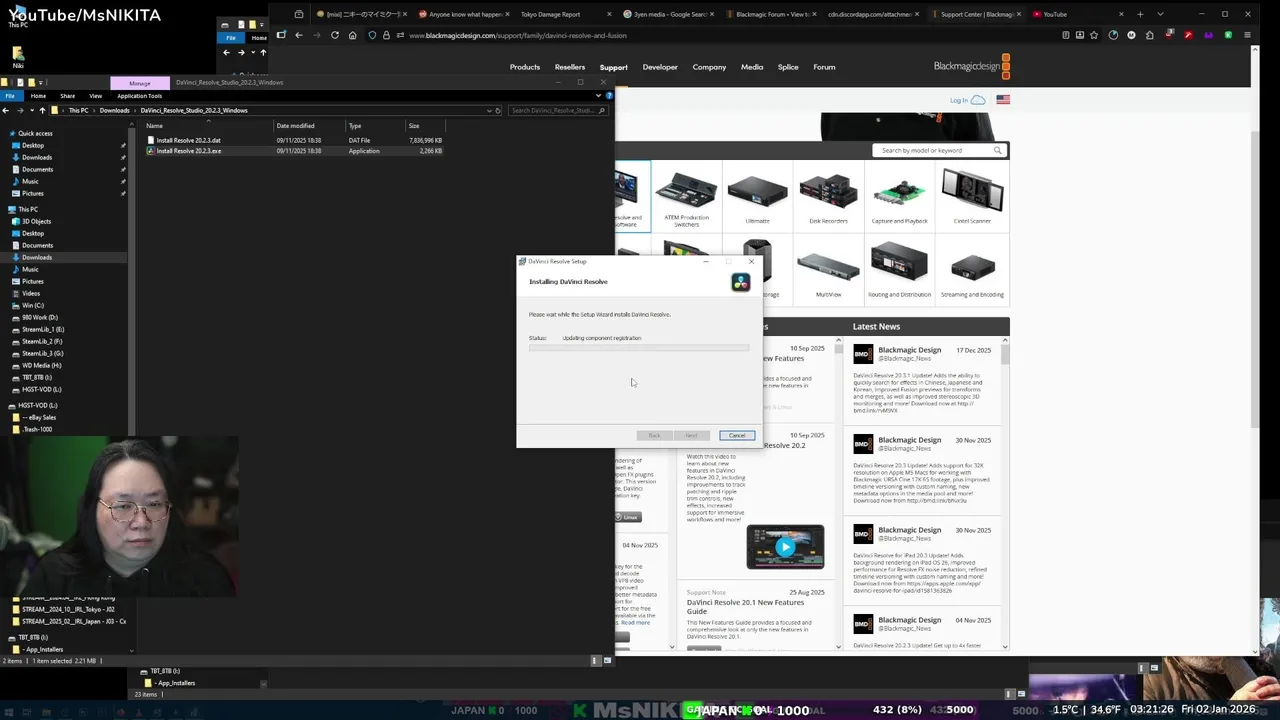
Task: Open Win (C:) drive in sidebar
Action: (33, 305)
